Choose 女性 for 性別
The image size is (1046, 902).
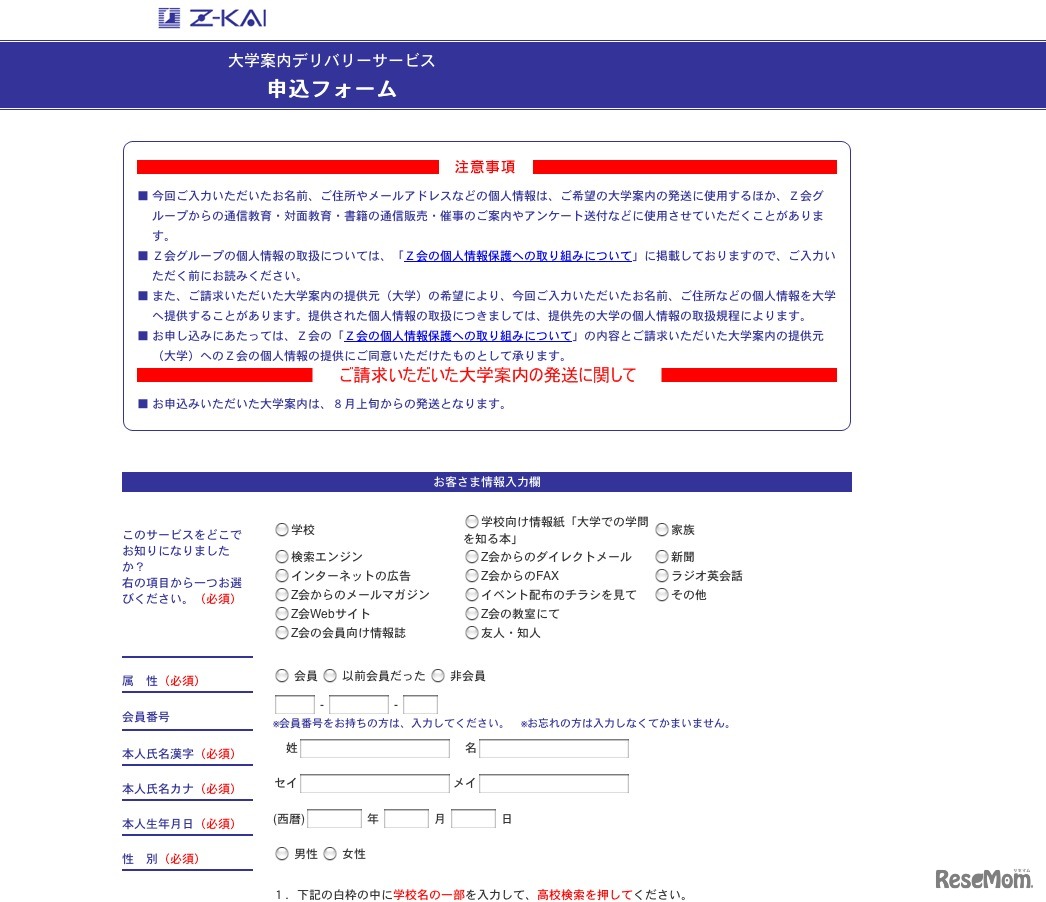coord(330,854)
